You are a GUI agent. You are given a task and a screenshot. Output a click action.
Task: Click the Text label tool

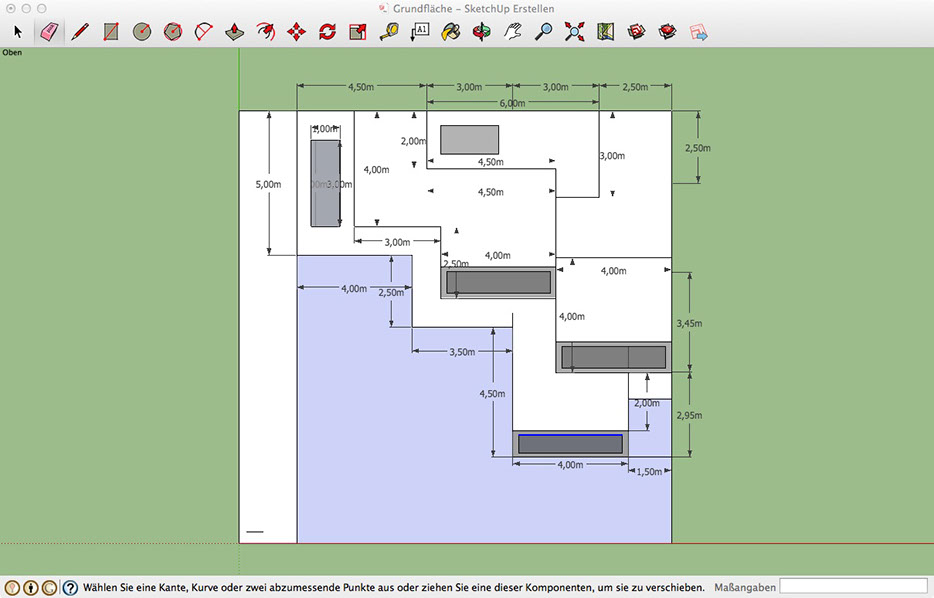click(420, 32)
